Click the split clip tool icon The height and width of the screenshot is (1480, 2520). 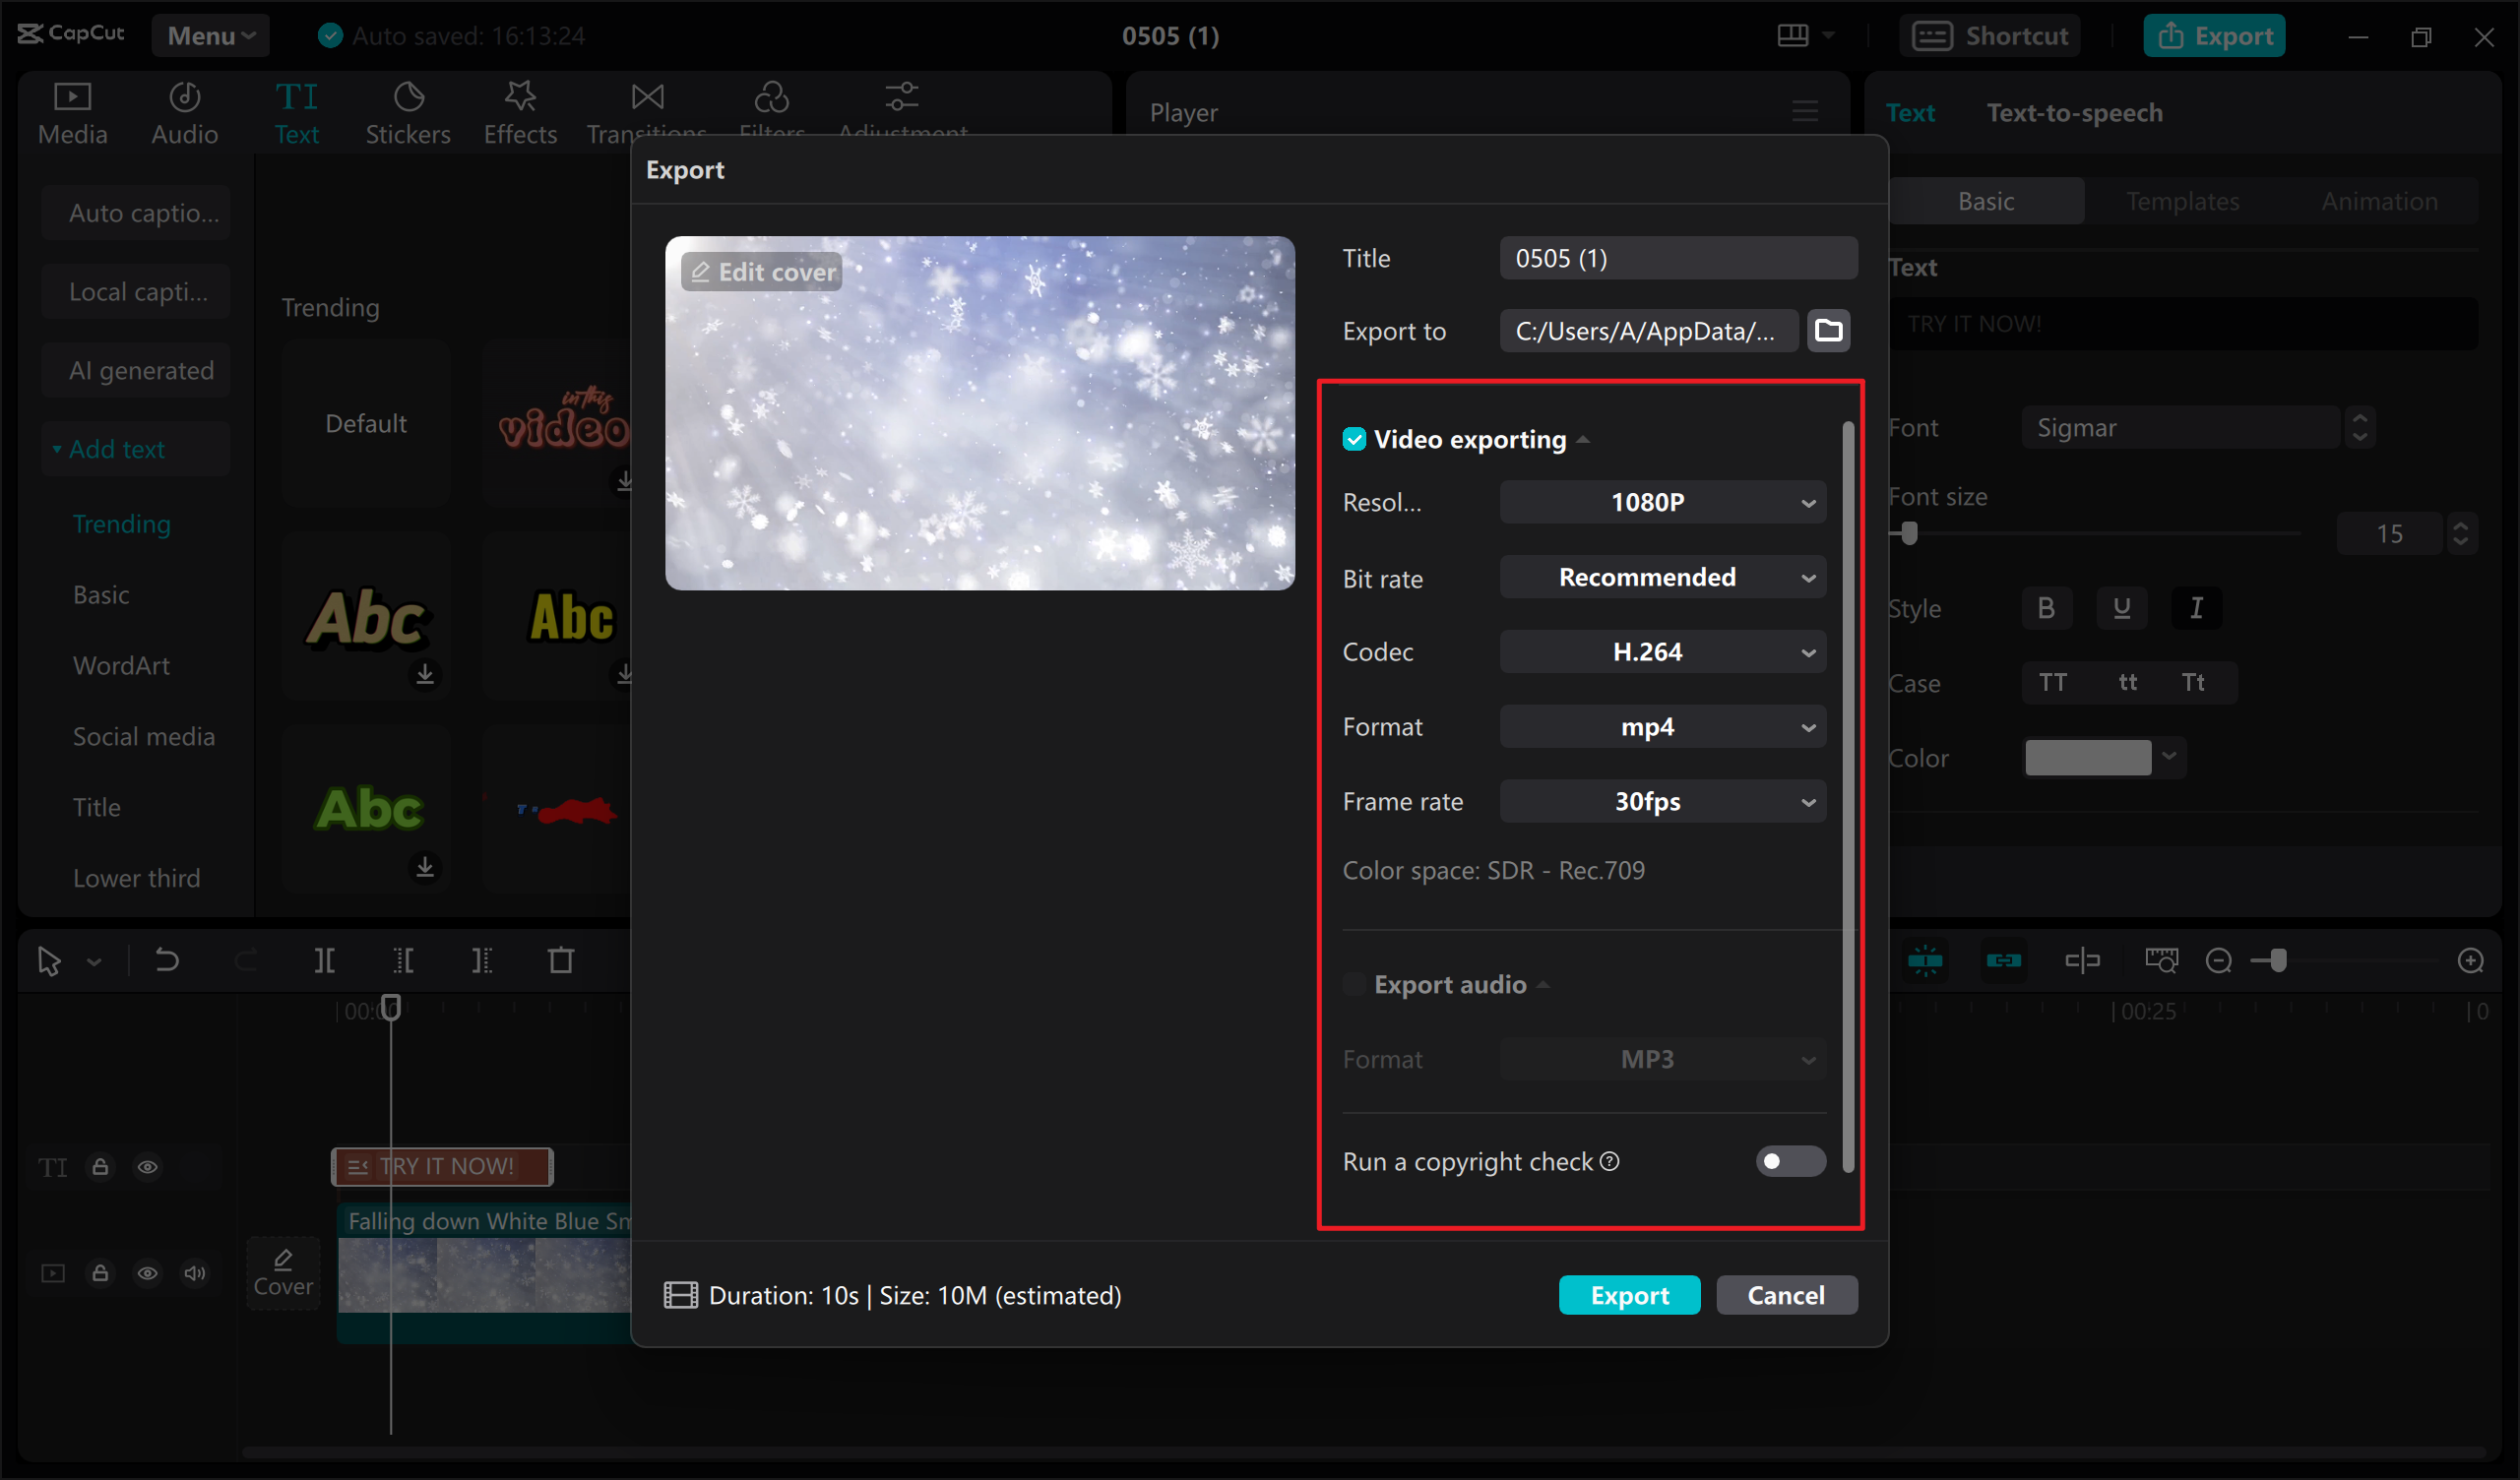324,961
